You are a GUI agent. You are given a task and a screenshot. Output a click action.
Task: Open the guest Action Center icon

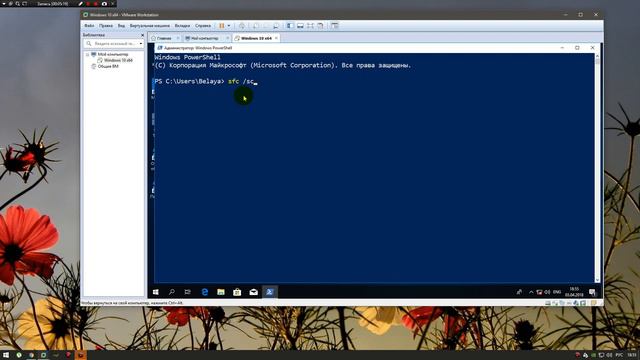click(592, 292)
